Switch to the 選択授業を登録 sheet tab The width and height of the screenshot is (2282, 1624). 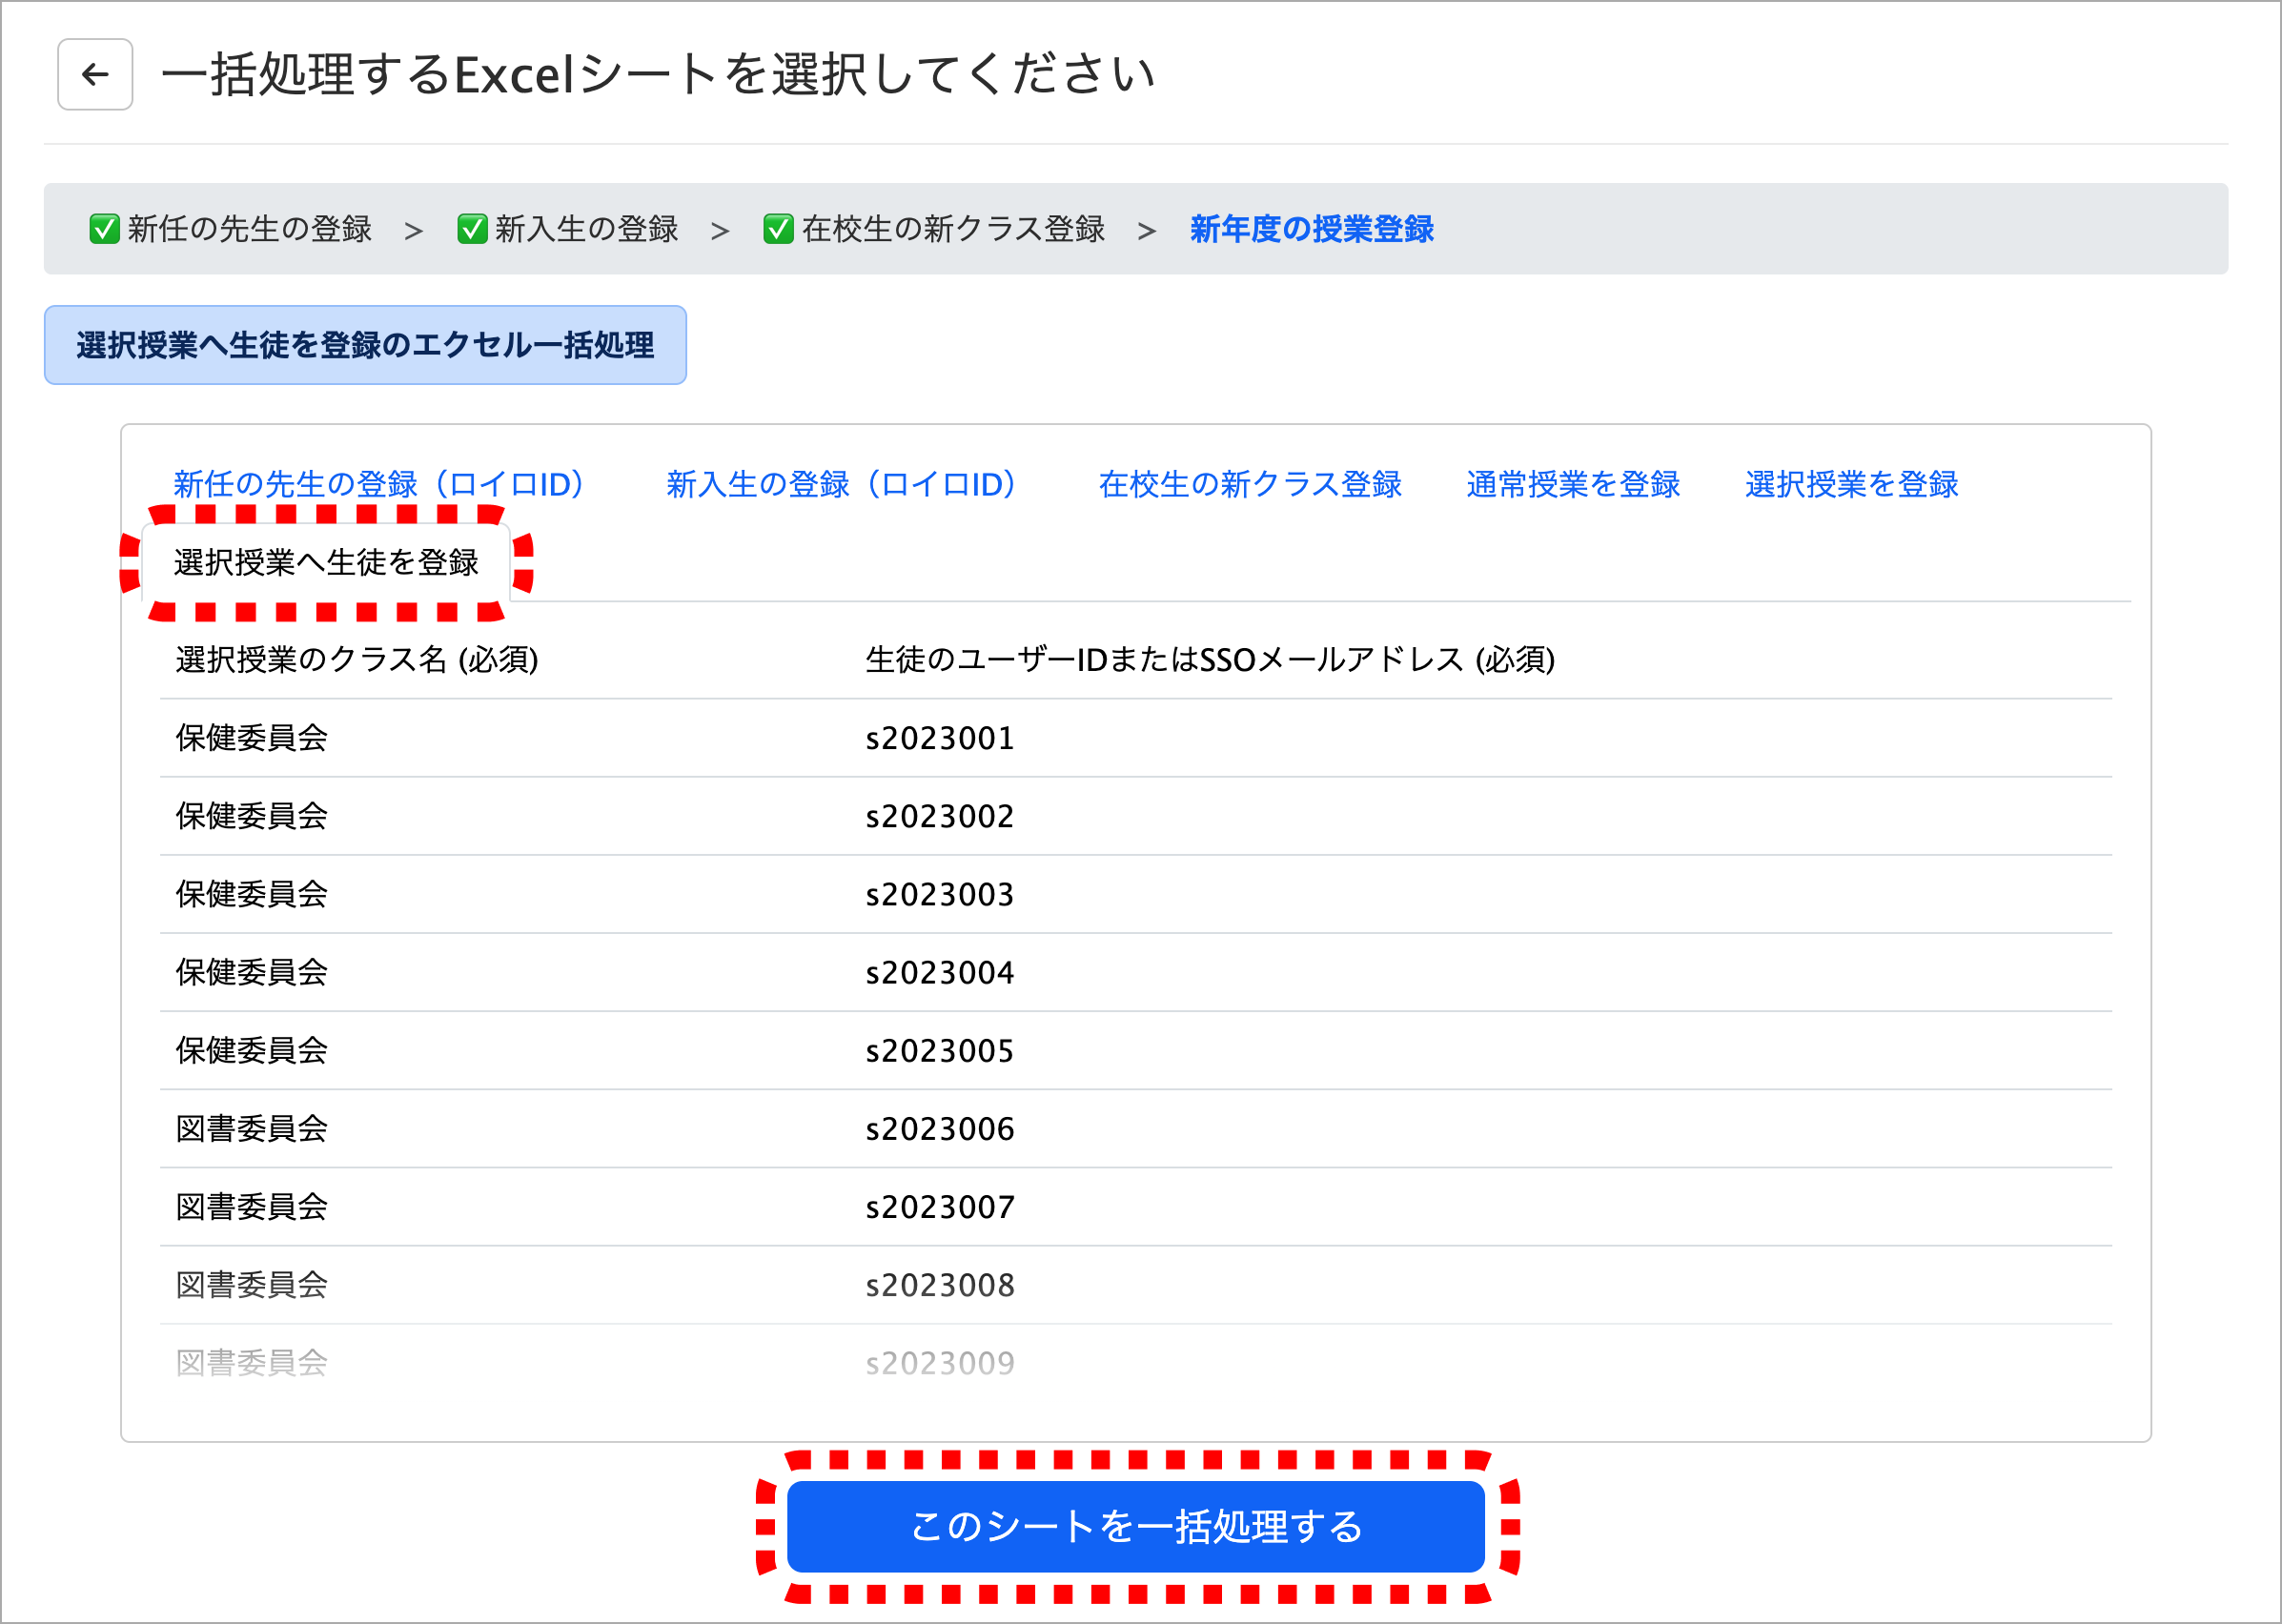1851,484
